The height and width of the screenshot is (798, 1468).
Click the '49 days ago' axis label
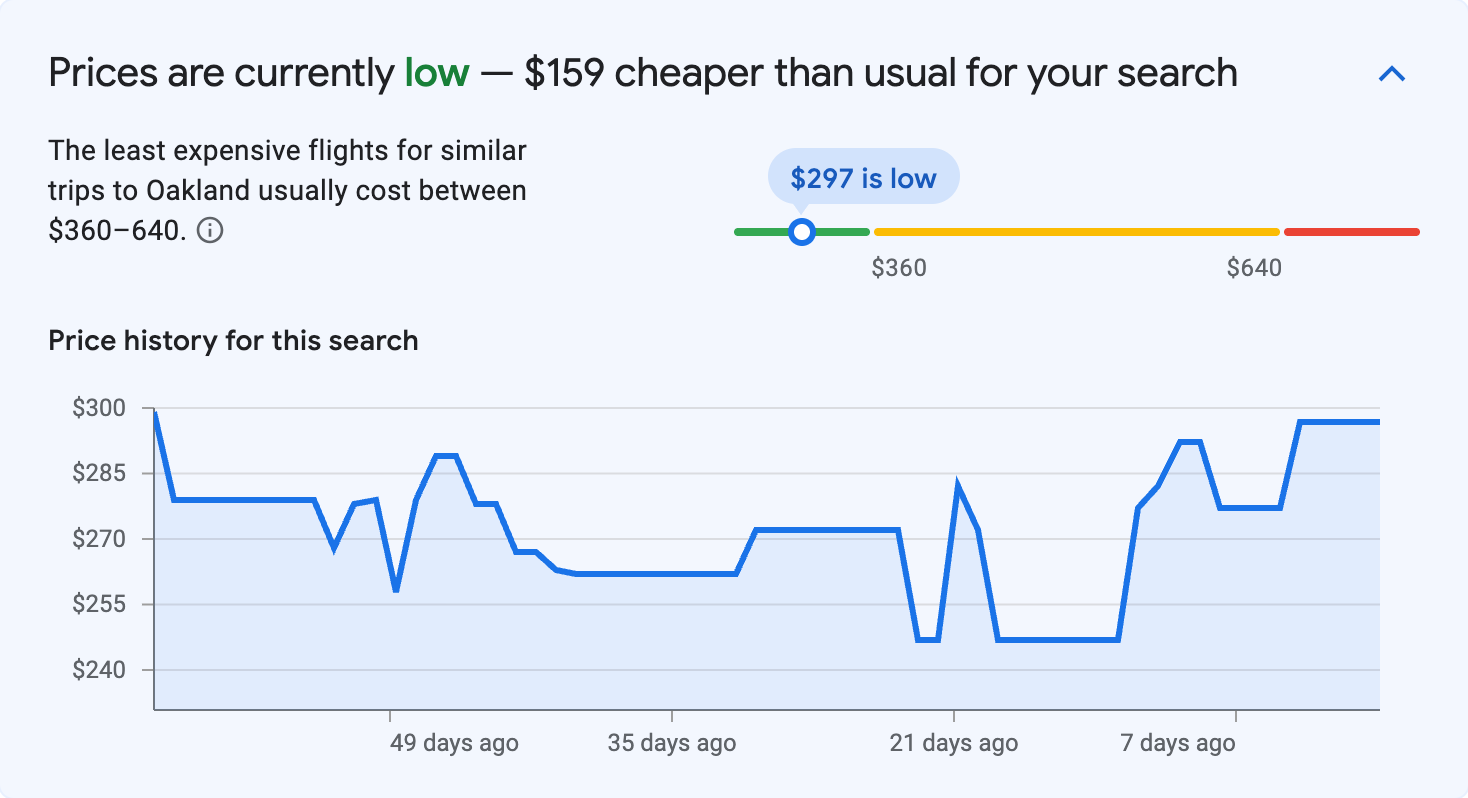(x=452, y=743)
